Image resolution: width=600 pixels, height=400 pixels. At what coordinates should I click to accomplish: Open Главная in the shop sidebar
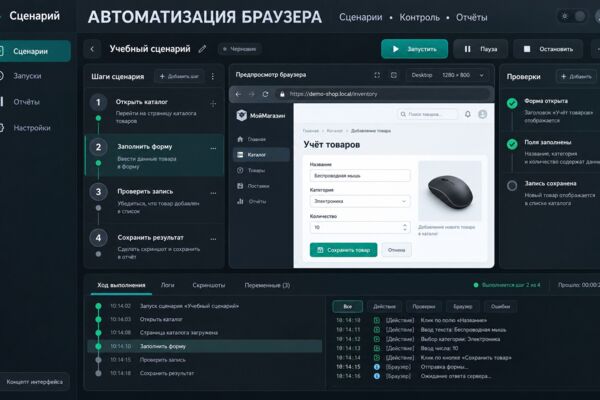pos(261,139)
